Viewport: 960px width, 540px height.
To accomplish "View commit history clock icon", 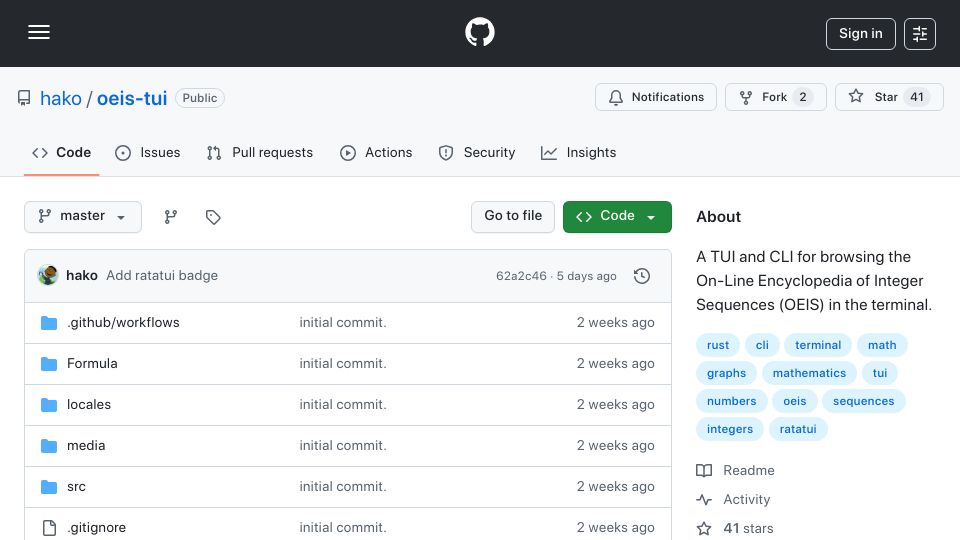I will [642, 276].
